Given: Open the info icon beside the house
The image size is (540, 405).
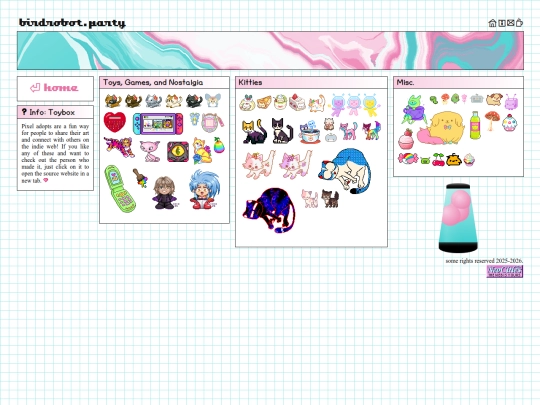Looking at the screenshot, I should [502, 23].
